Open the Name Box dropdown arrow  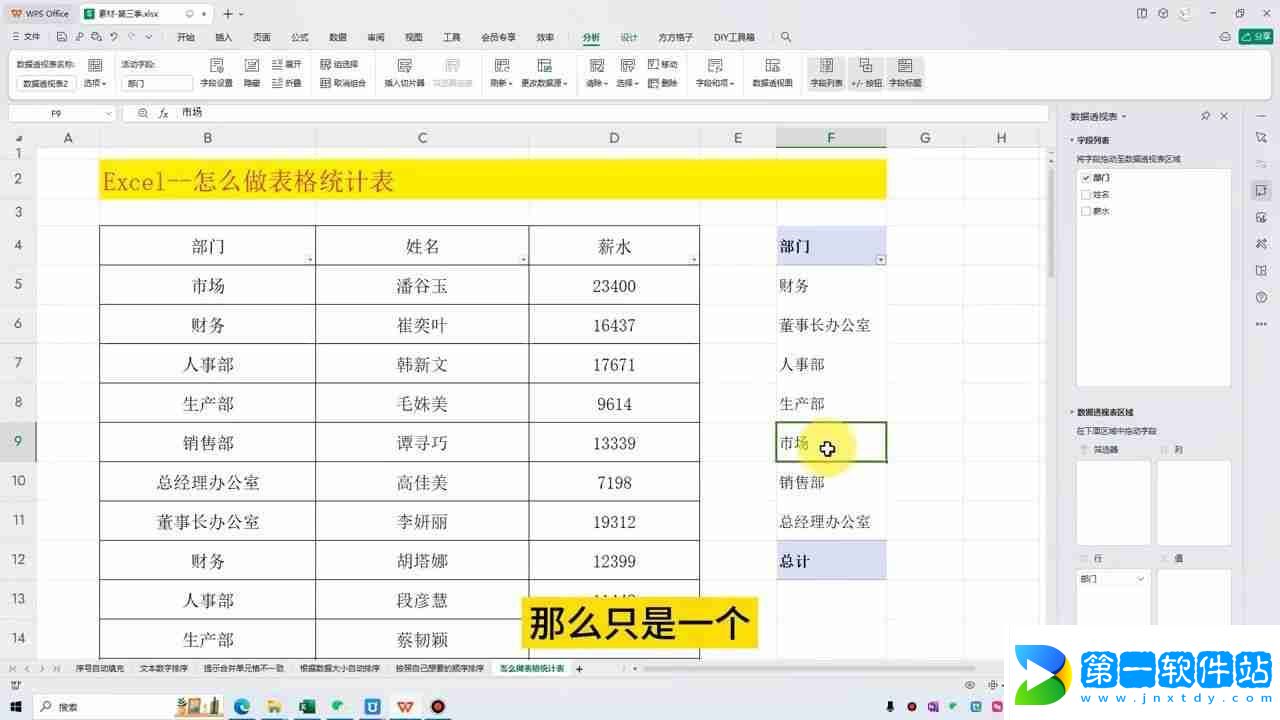coord(108,114)
